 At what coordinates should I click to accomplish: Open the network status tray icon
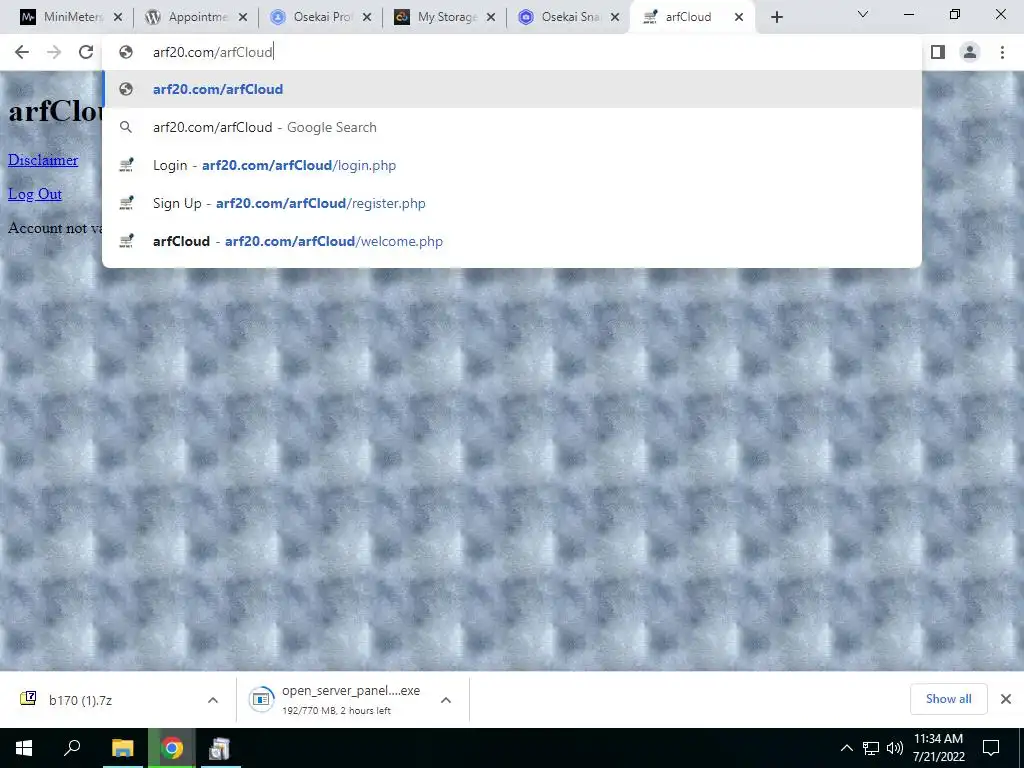click(871, 748)
